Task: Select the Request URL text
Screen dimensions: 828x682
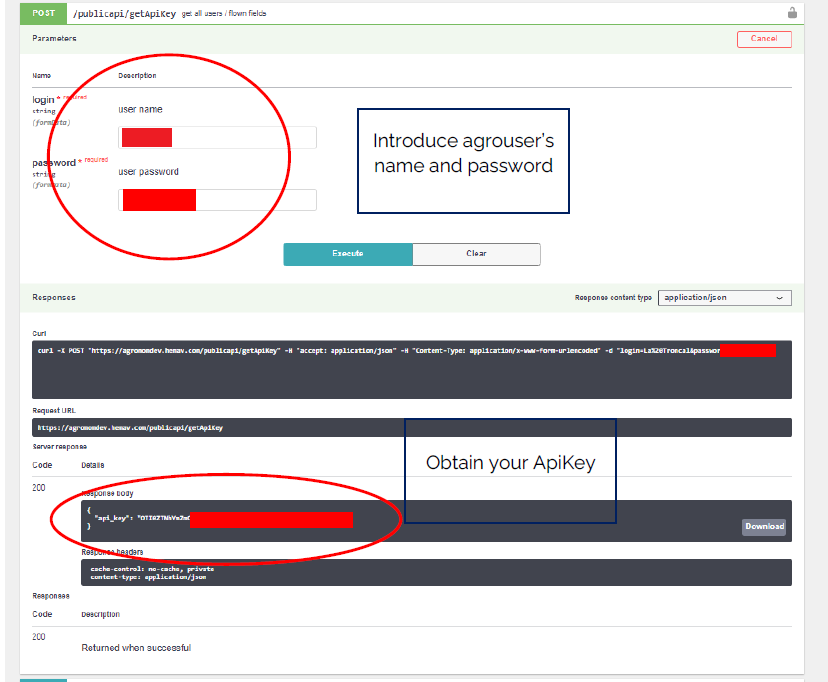Action: [130, 428]
